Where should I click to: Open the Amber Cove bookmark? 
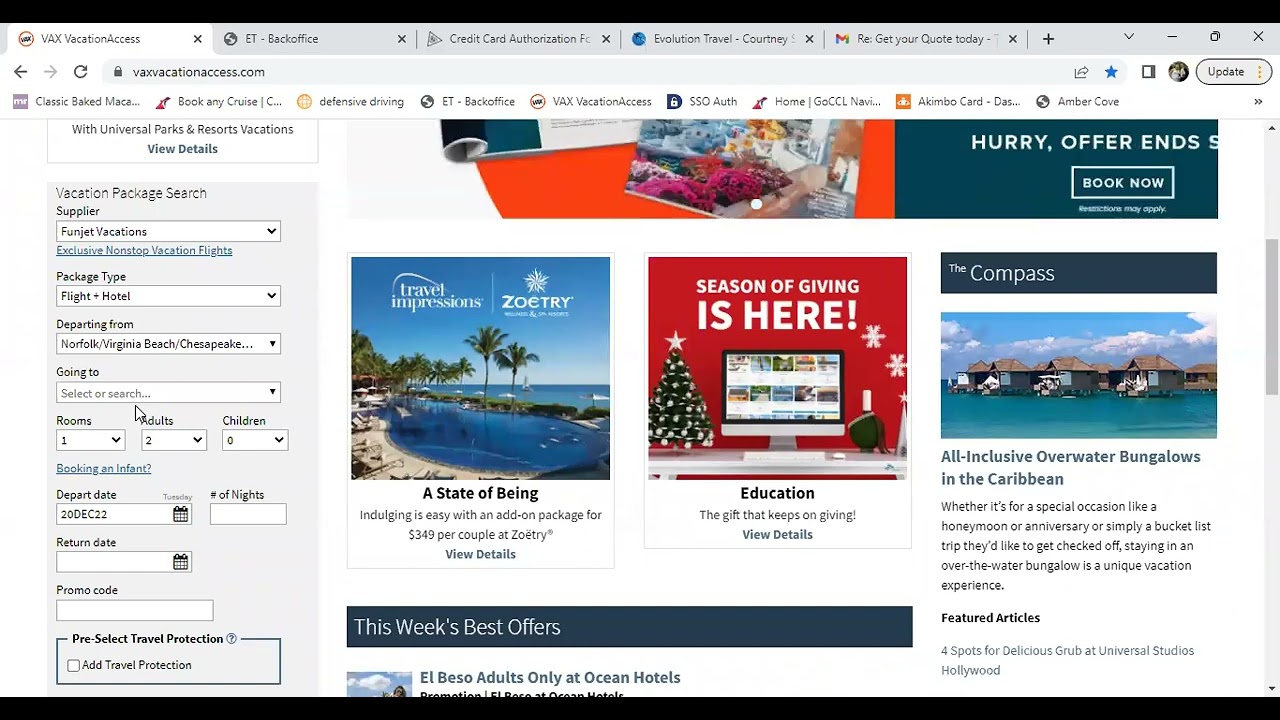(1077, 102)
